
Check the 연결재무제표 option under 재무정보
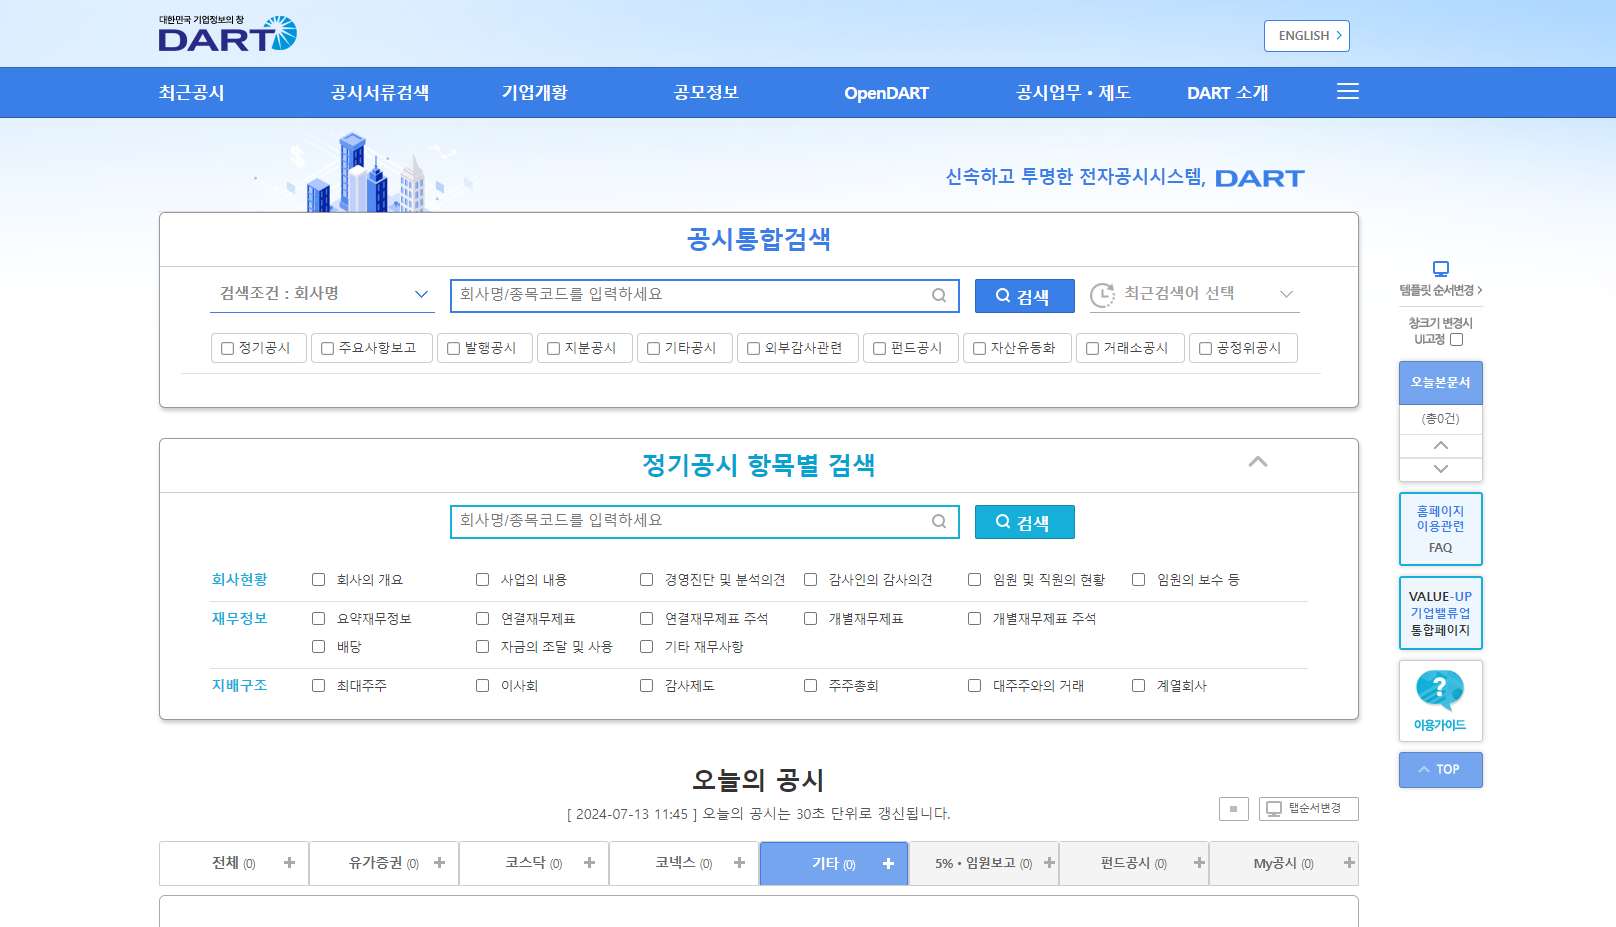click(482, 618)
